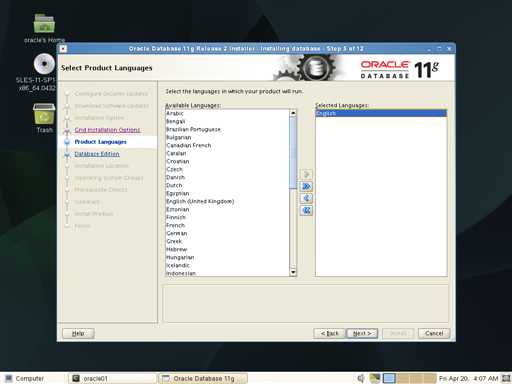Select Brazilian Portuguese in Available Languages
This screenshot has height=384, width=512.
tap(228, 129)
